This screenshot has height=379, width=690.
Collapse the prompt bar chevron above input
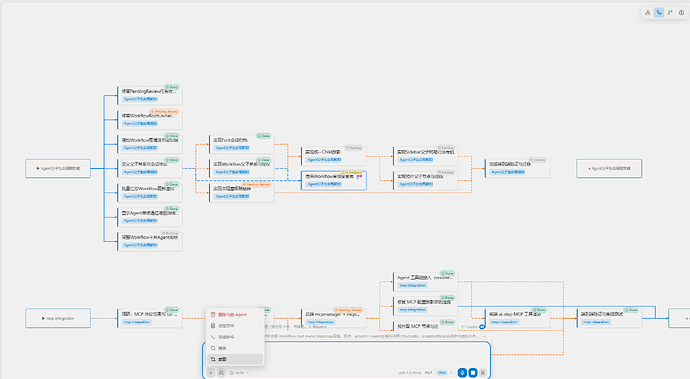pos(484,336)
